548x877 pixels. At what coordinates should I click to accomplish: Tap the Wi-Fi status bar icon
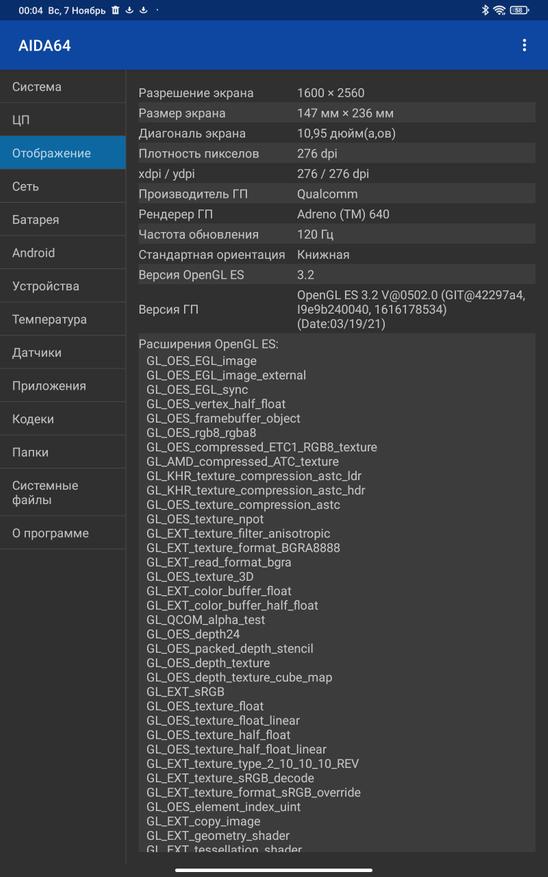coord(499,10)
